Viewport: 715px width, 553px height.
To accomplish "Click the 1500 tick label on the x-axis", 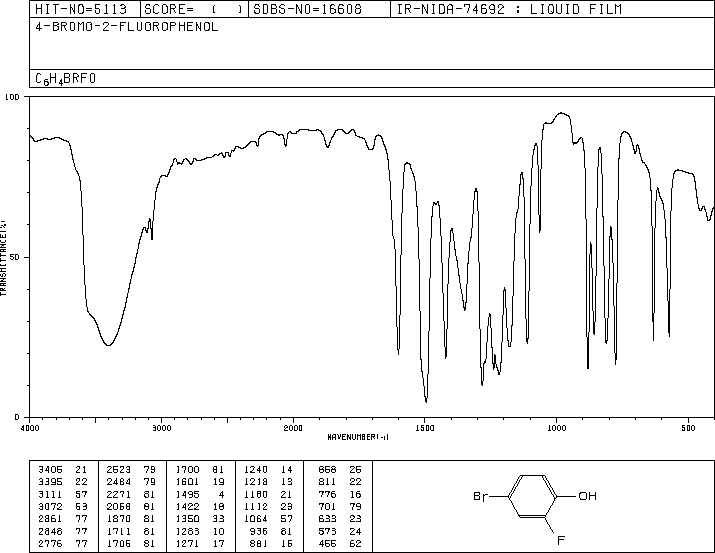I will (x=425, y=428).
